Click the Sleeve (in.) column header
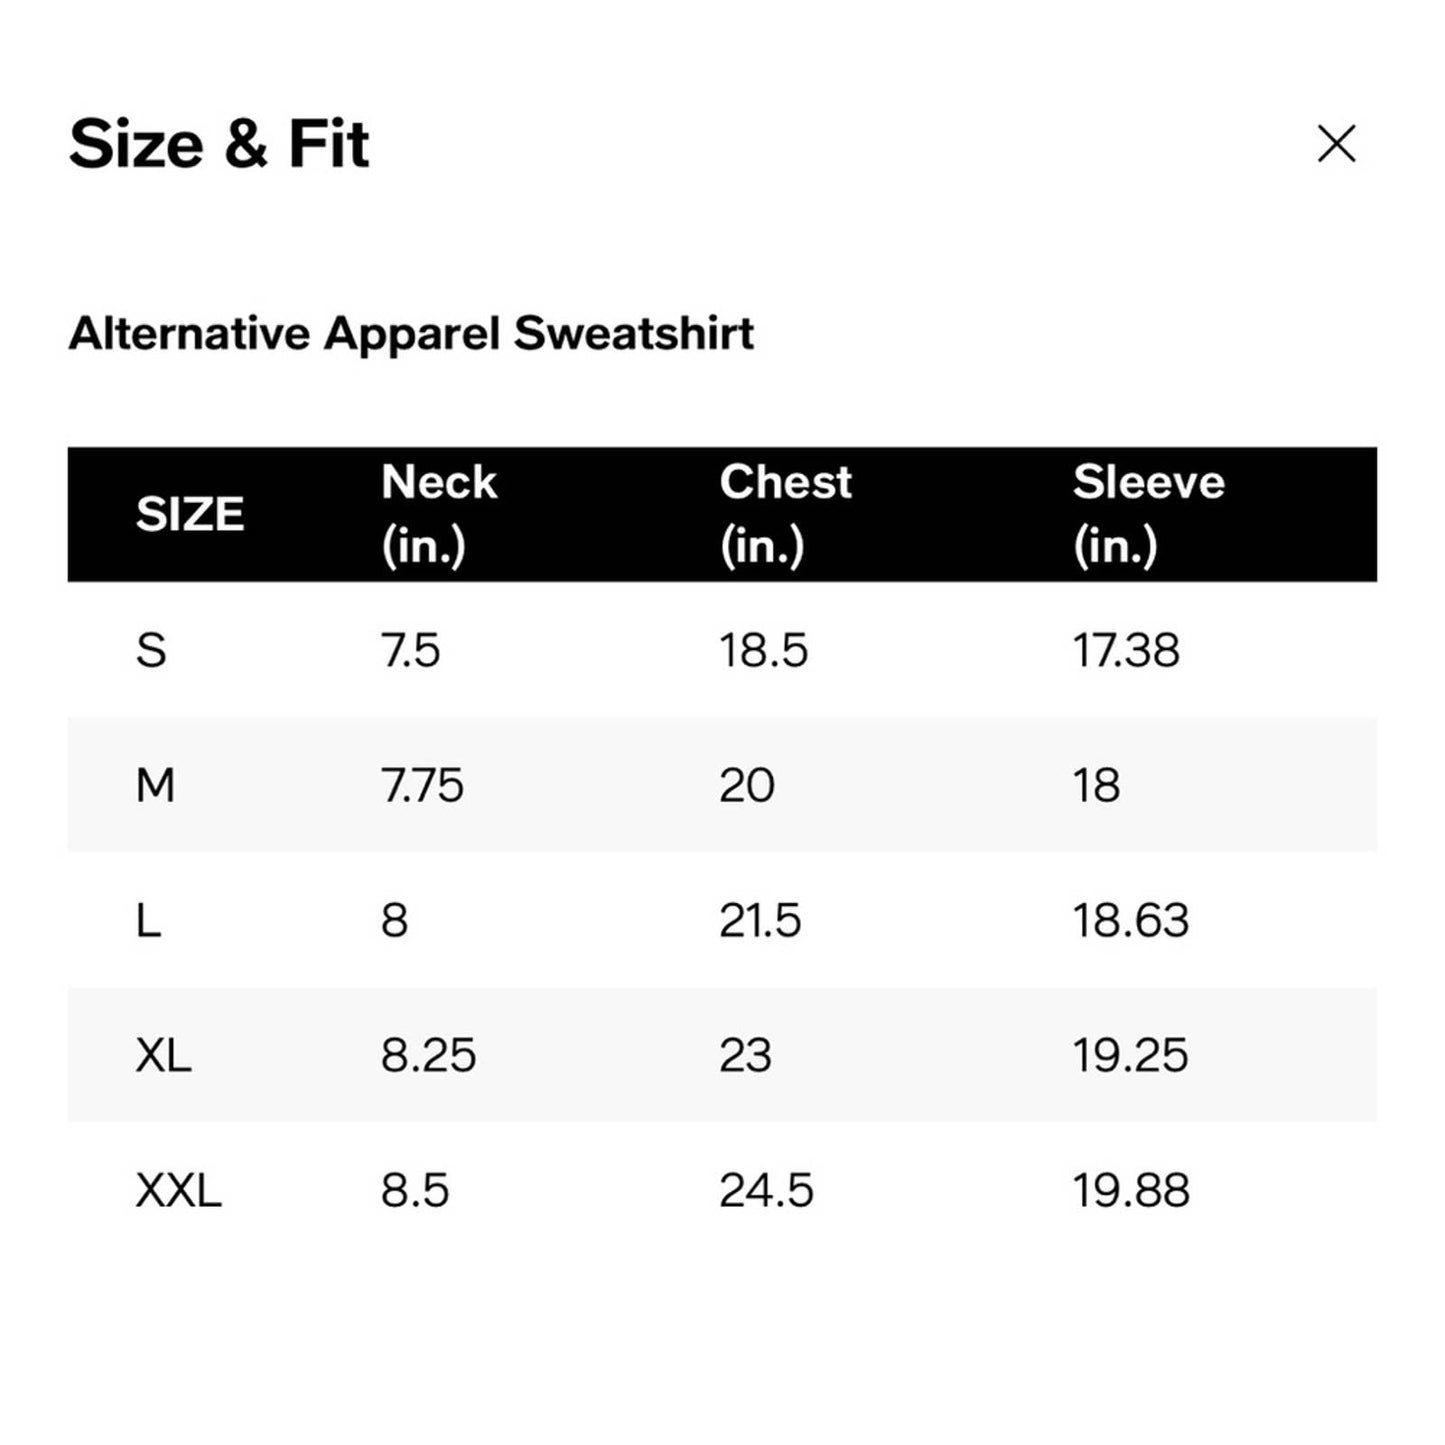The width and height of the screenshot is (1445, 1445). pyautogui.click(x=1148, y=514)
